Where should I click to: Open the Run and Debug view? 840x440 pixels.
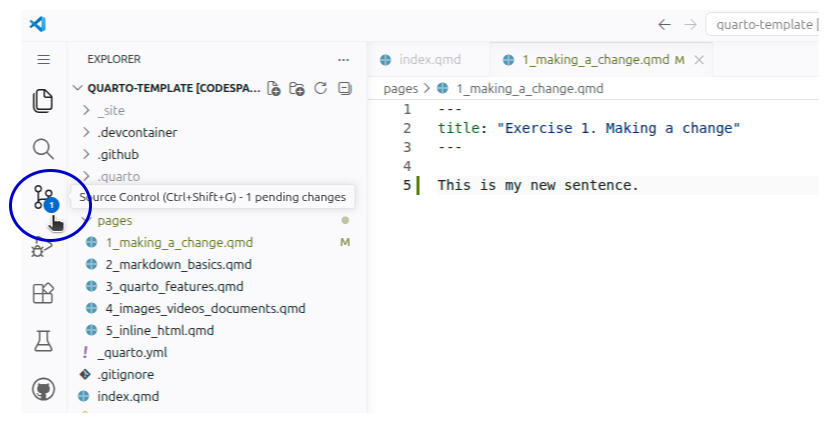[x=42, y=248]
